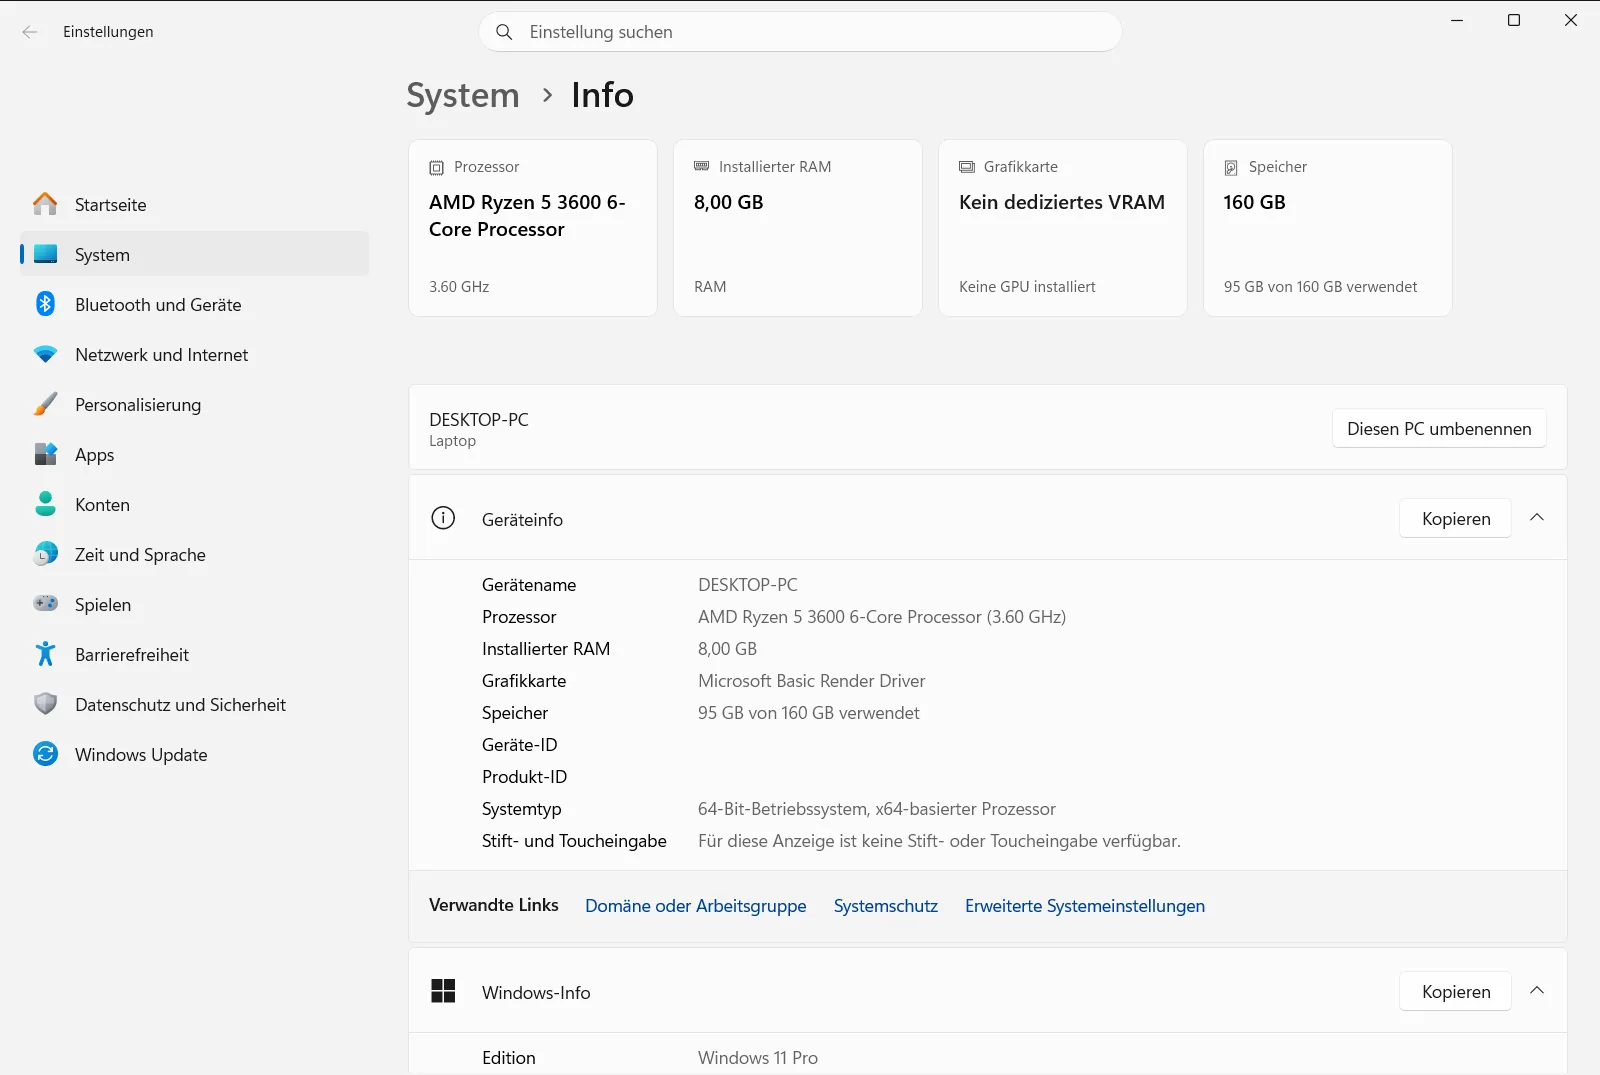
Task: Click the Speicher storage card
Action: coord(1328,228)
